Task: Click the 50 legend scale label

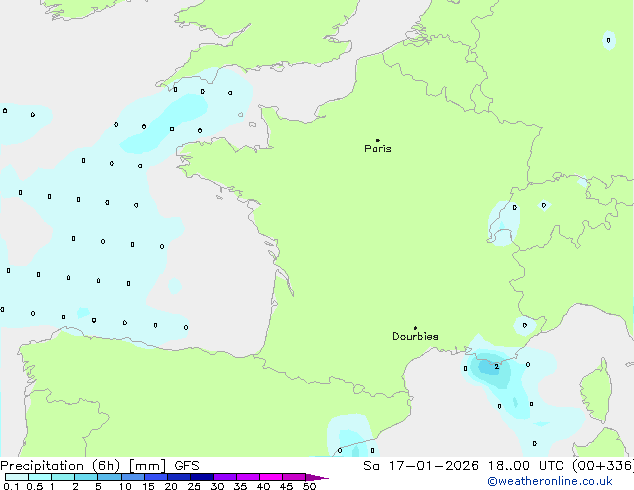Action: (x=310, y=486)
